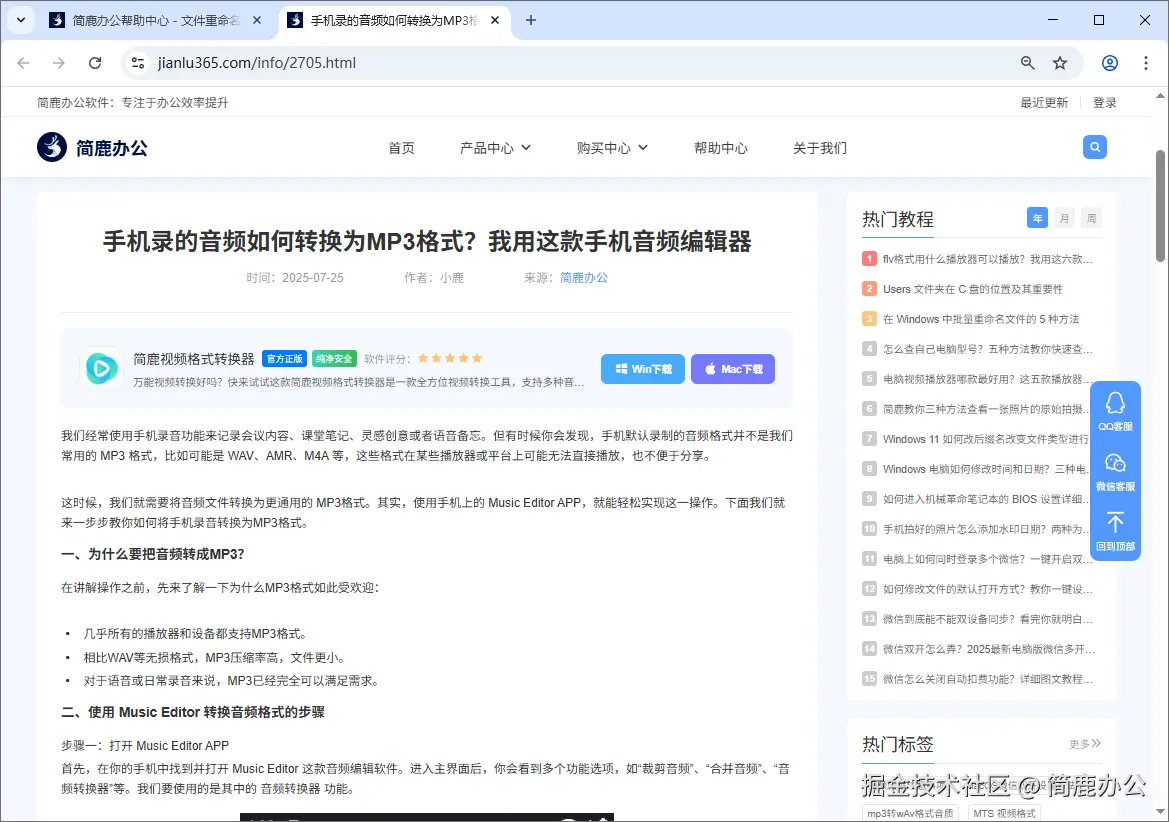Click the browser back arrow
The height and width of the screenshot is (822, 1169).
coord(23,63)
